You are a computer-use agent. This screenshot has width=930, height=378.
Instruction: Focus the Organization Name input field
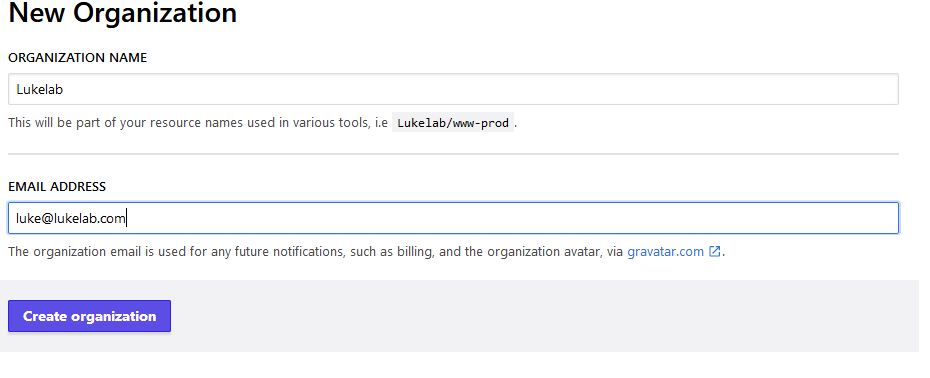(453, 89)
